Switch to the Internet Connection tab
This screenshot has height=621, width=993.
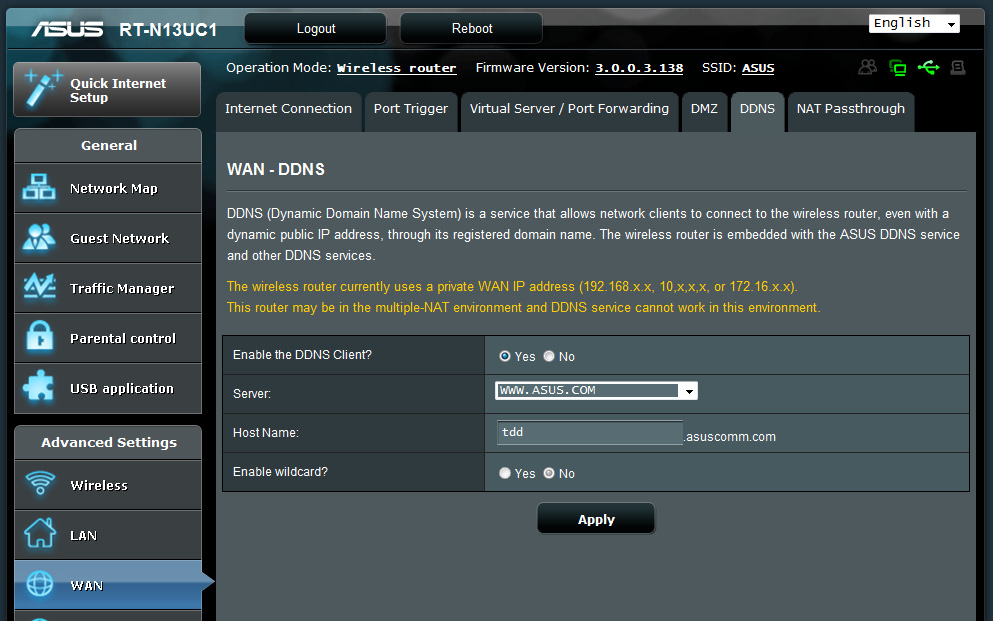pos(289,112)
